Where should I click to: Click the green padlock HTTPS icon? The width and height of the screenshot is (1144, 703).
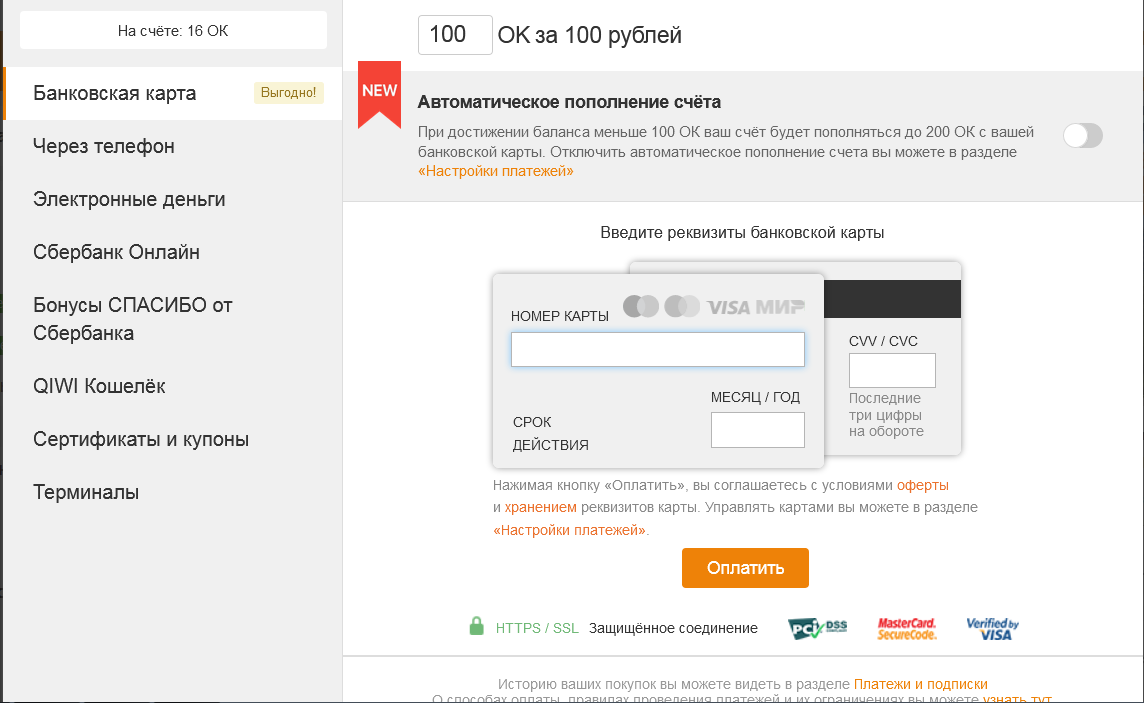pos(476,626)
